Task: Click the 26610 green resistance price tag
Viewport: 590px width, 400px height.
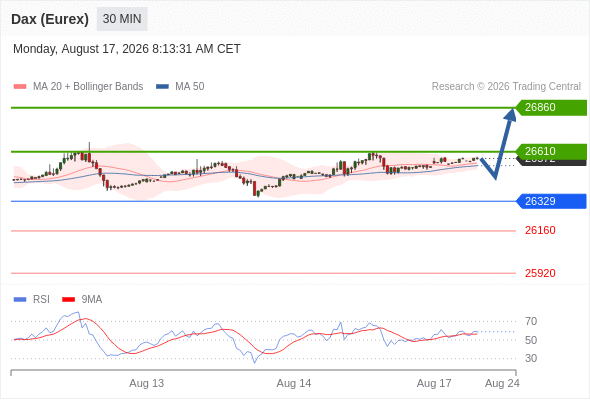Action: coord(551,151)
